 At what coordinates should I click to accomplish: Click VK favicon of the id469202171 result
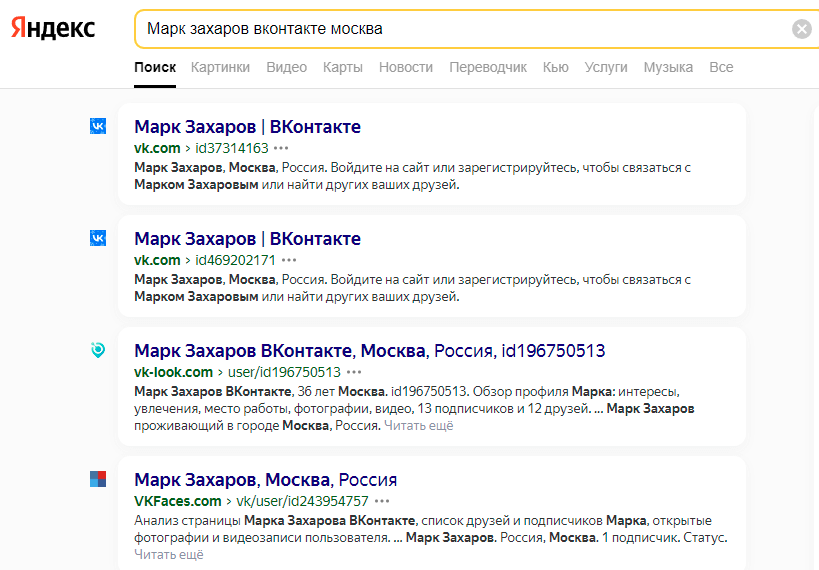click(98, 238)
